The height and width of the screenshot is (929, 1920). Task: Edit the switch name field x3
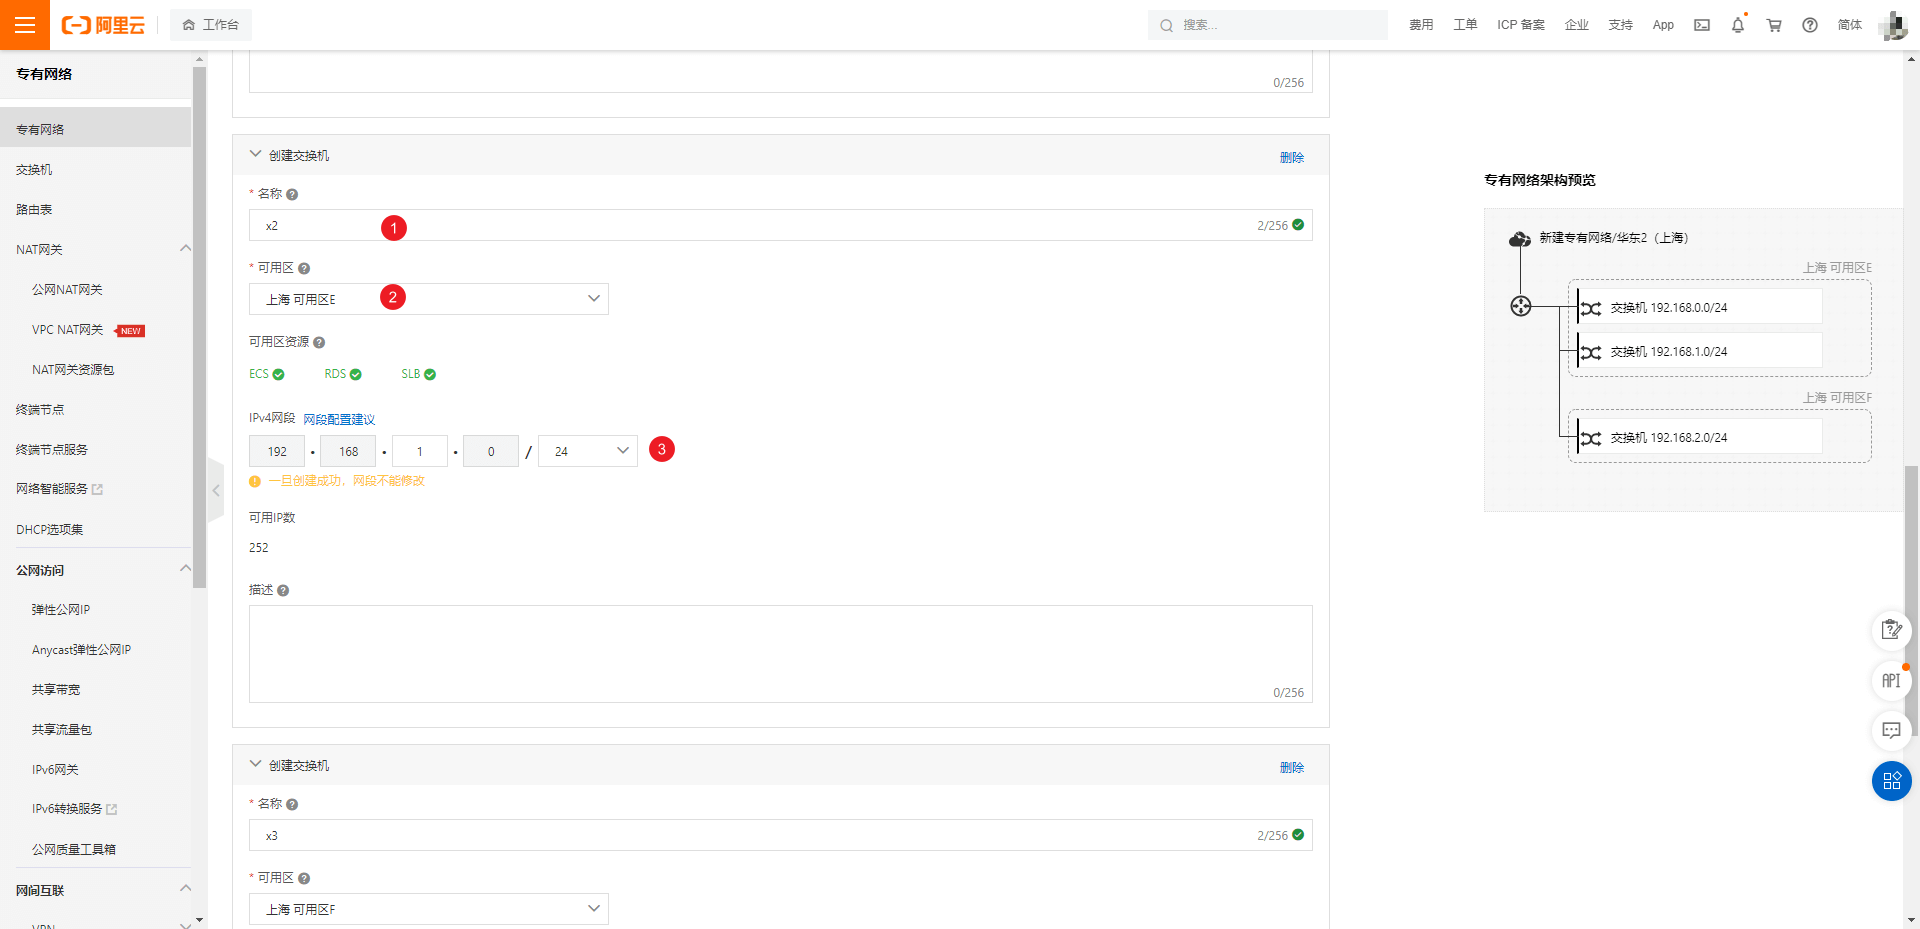coord(780,835)
